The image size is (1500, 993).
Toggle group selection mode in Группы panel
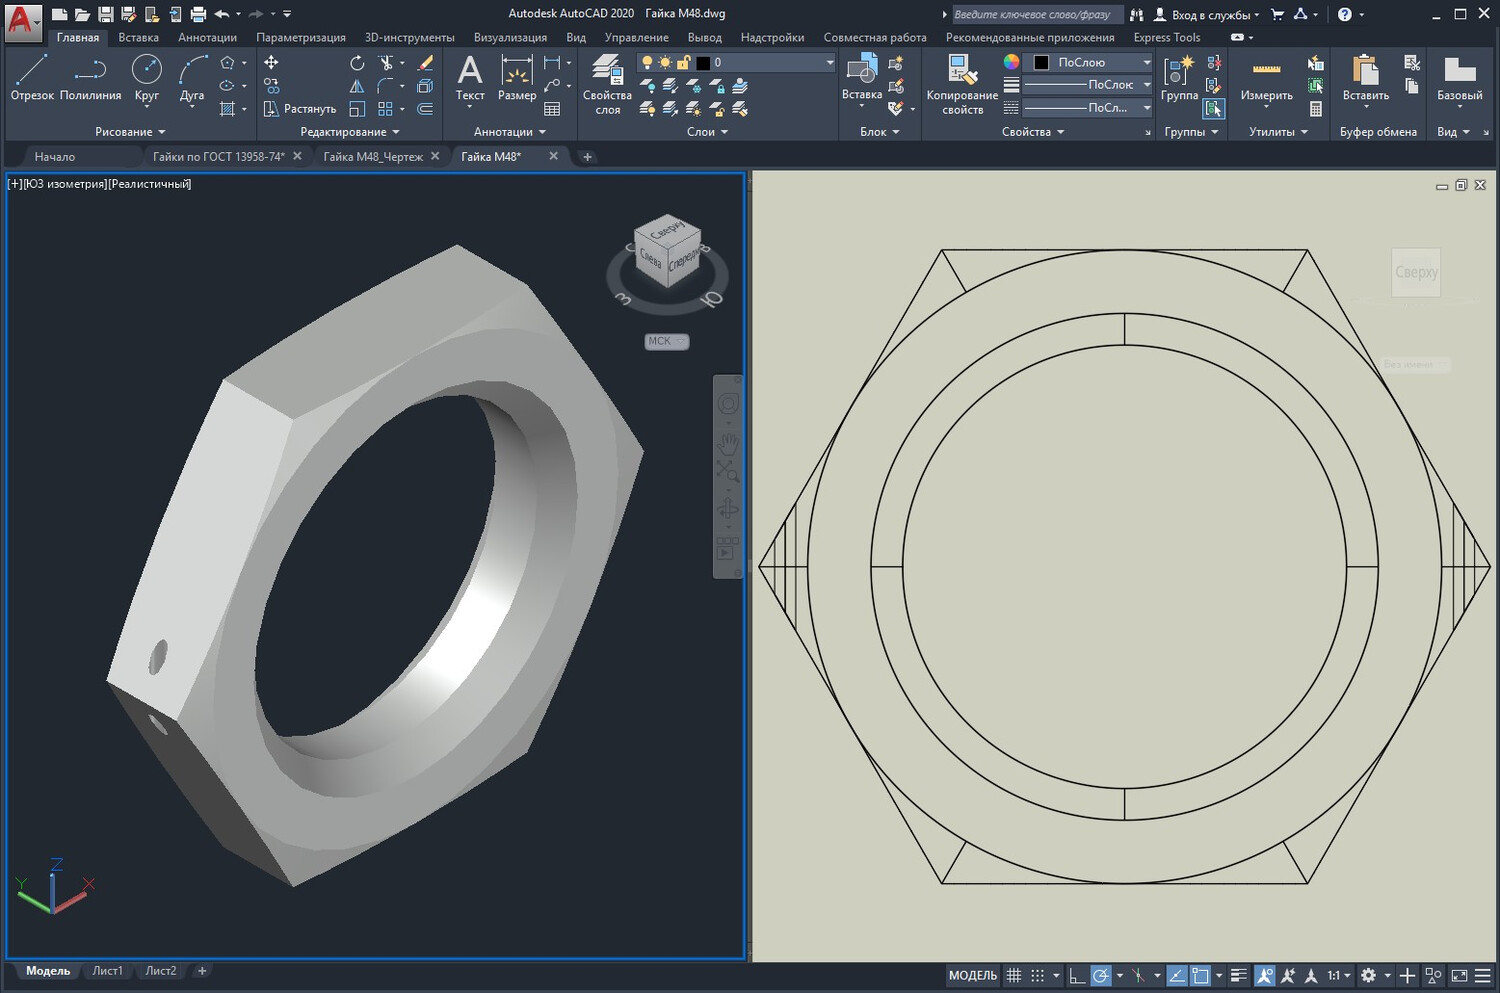1214,109
